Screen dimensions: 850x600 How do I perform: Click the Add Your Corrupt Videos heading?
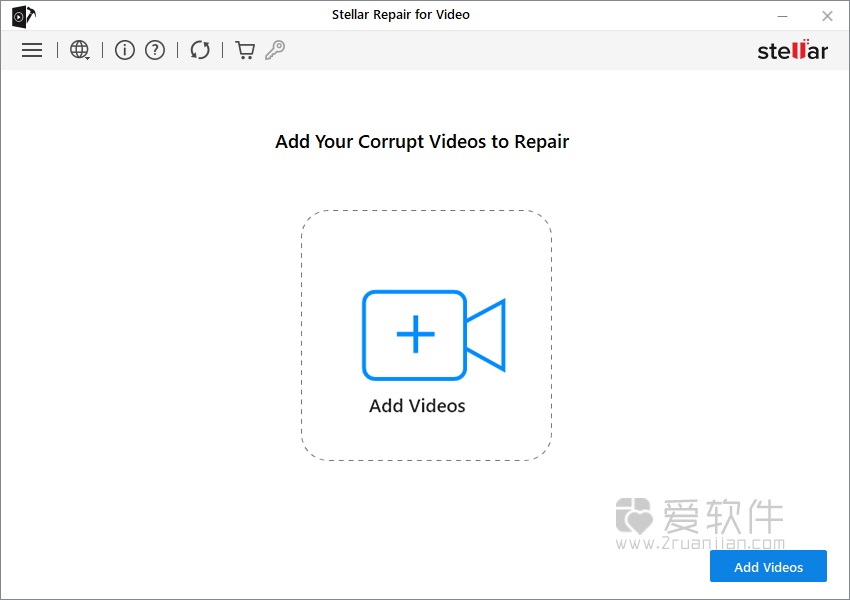click(422, 141)
